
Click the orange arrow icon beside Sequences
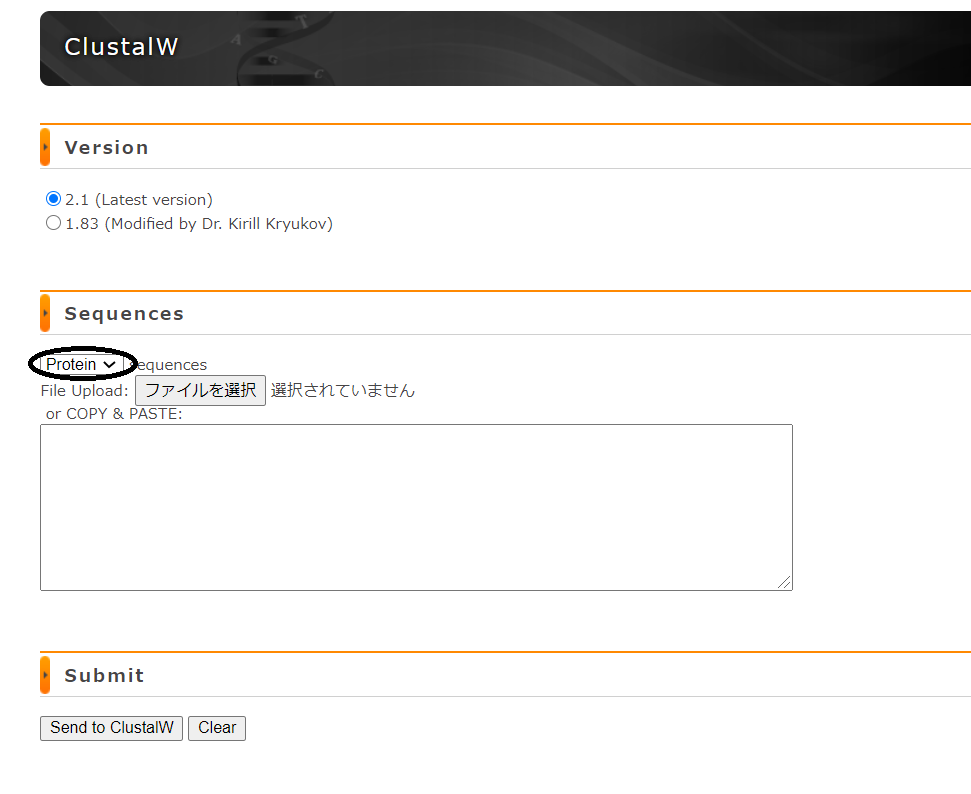[45, 313]
